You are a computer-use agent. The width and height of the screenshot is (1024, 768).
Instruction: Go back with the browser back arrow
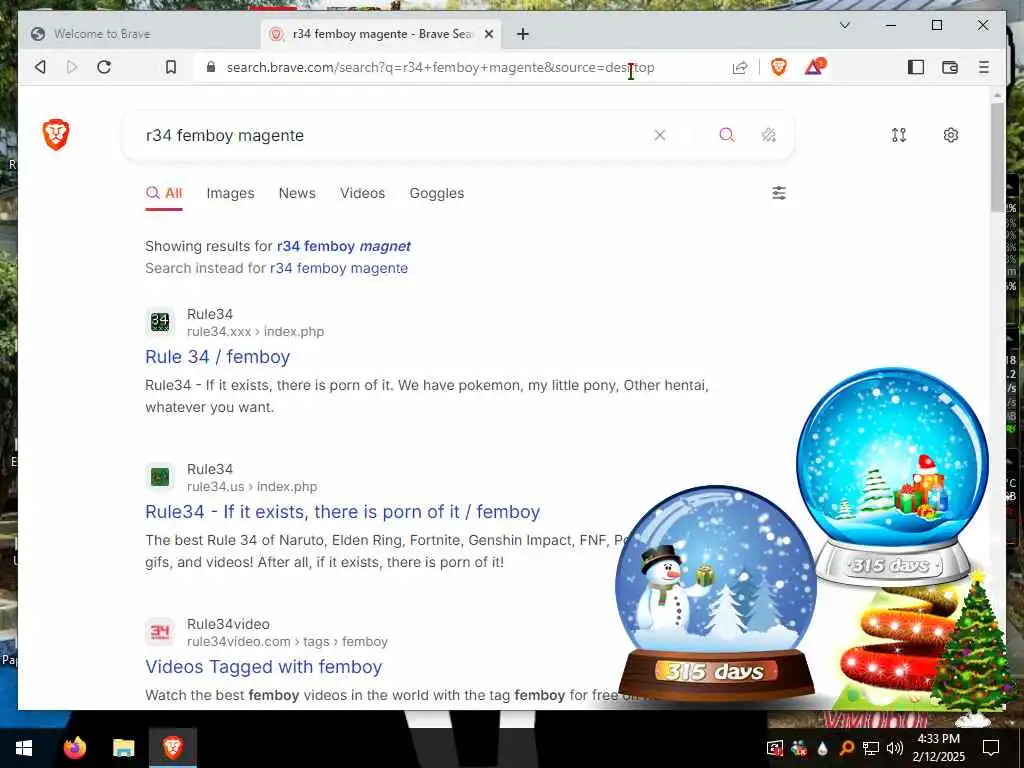coord(40,67)
